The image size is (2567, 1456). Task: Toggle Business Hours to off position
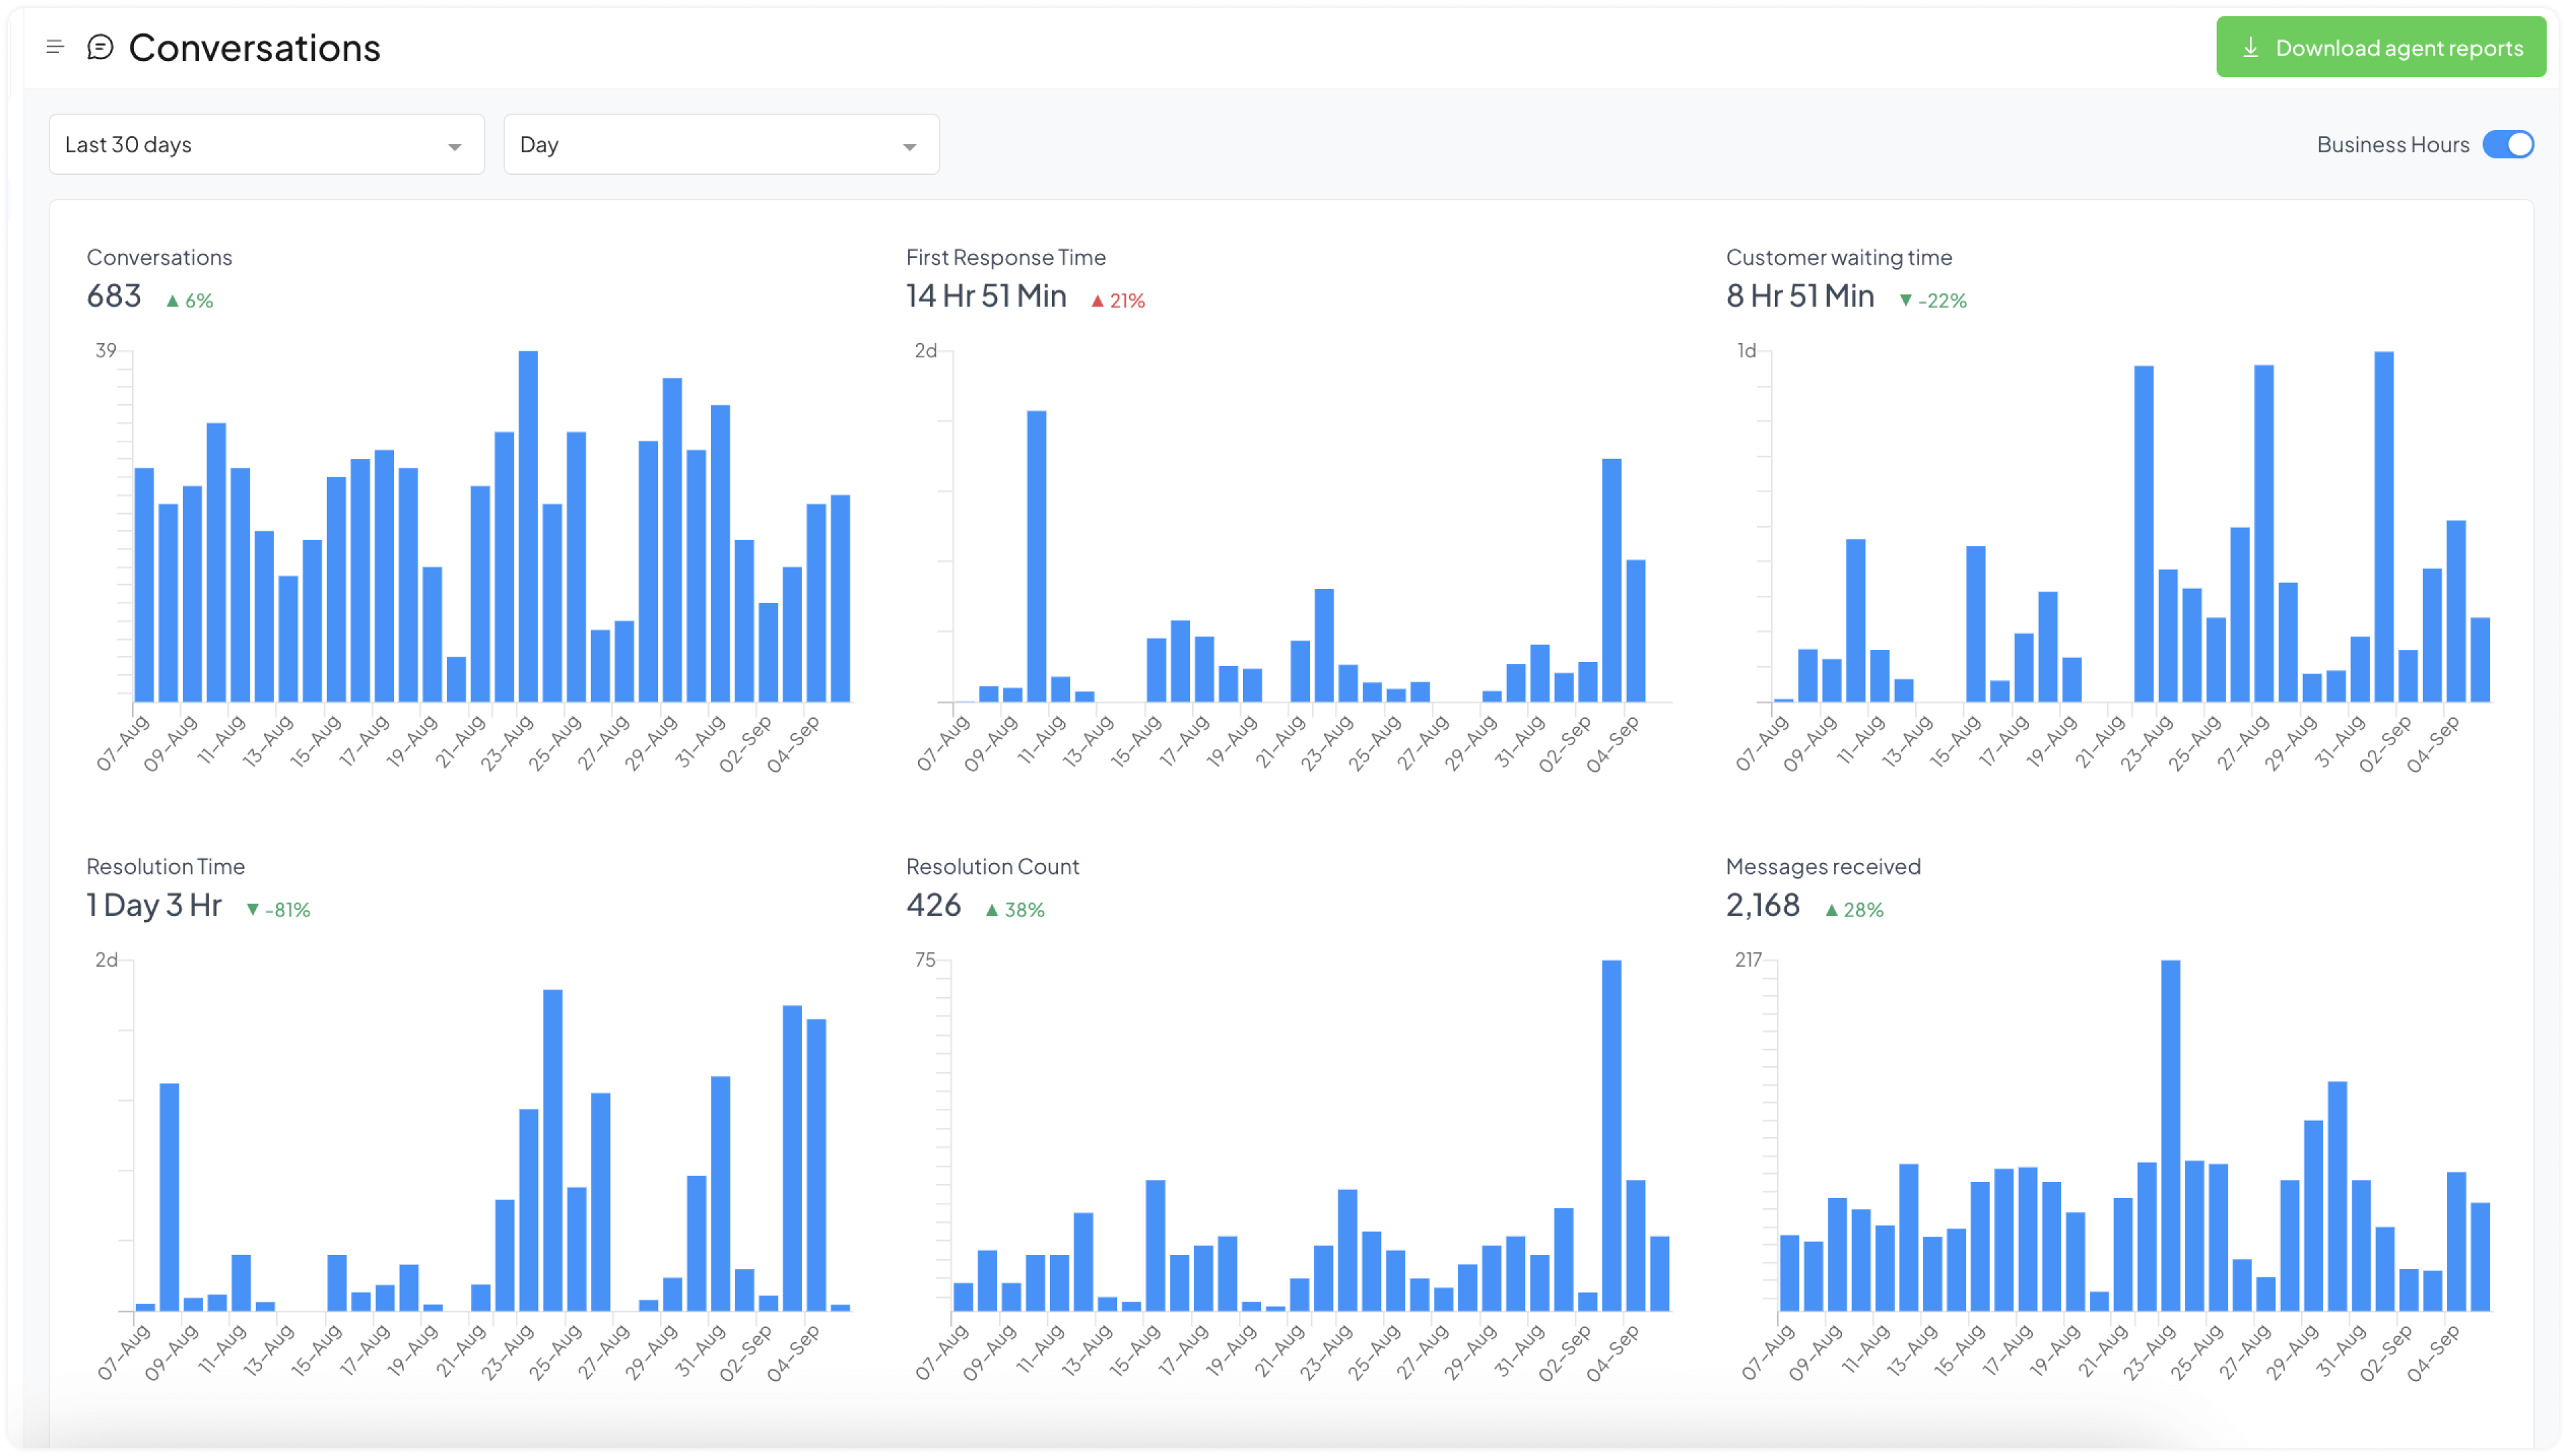tap(2505, 145)
